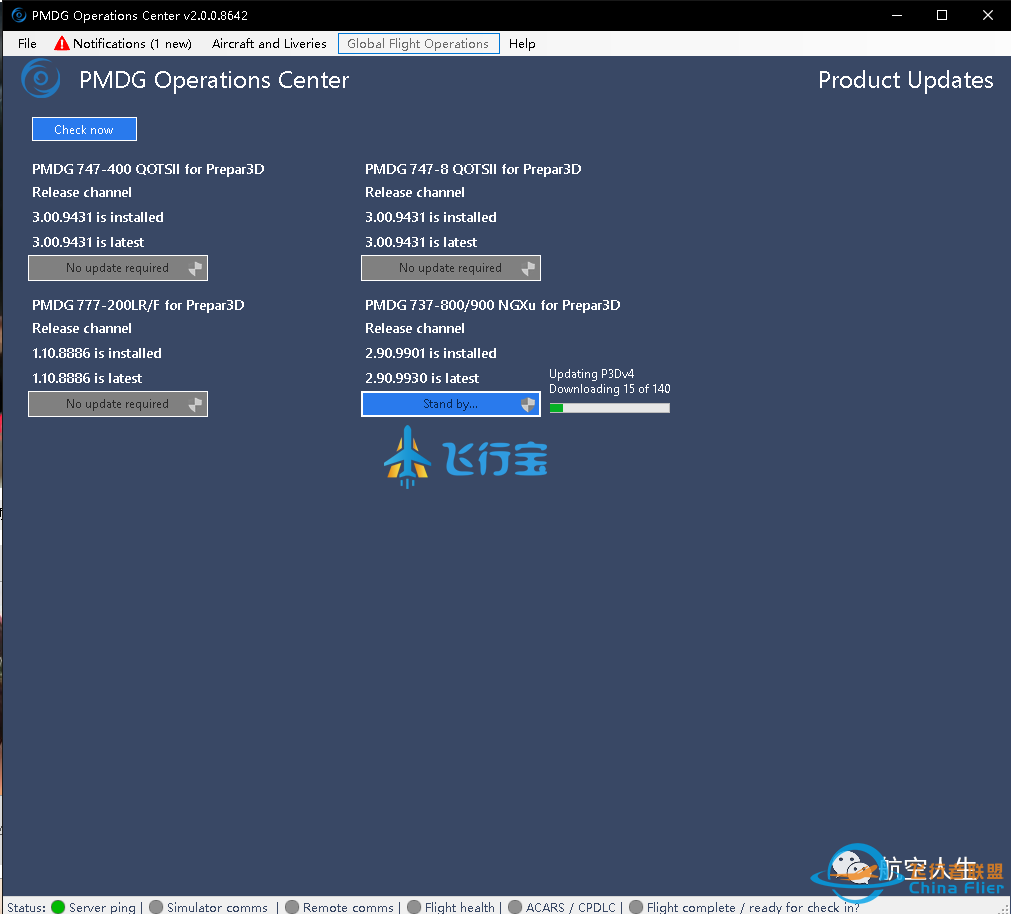Click the PMDG title bar app icon
Screen dimensions: 1011x914
(x=19, y=15)
